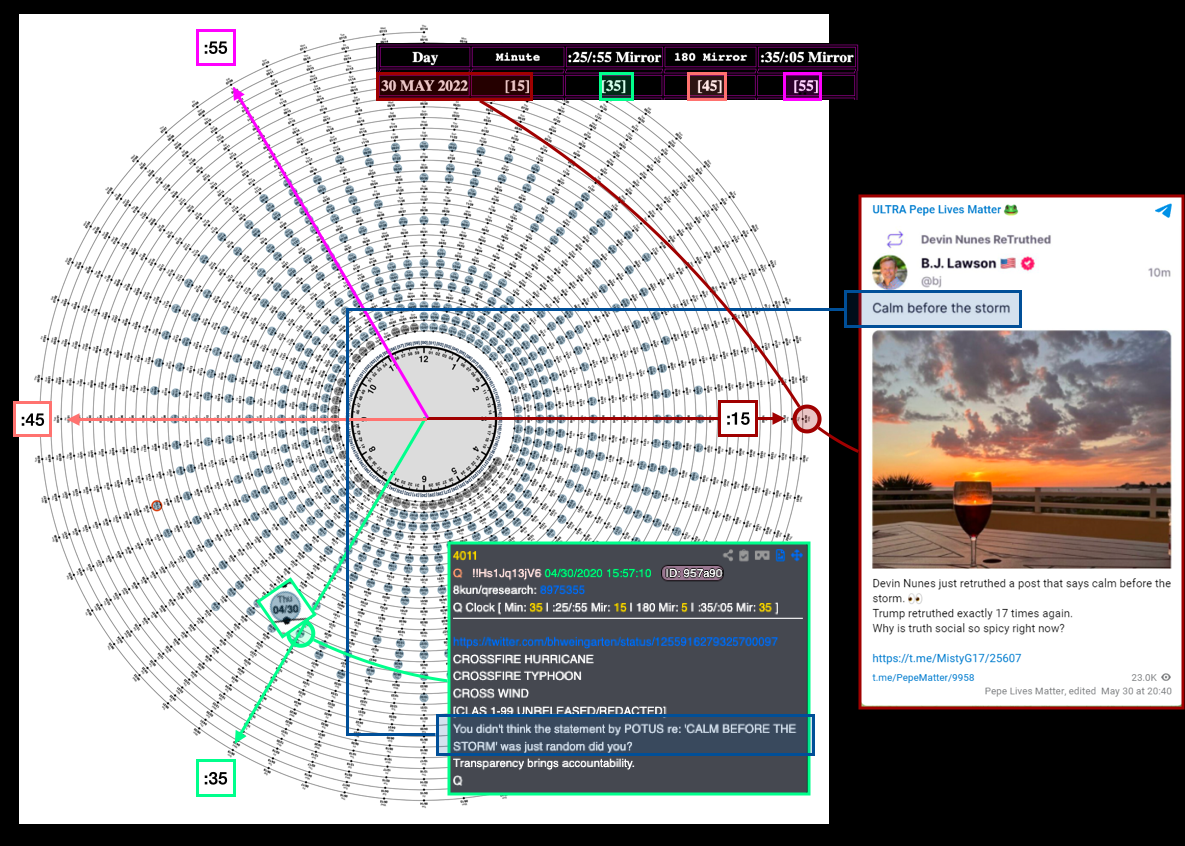Click the Devin Nunes ReTruthed label
The height and width of the screenshot is (846, 1185).
[985, 240]
